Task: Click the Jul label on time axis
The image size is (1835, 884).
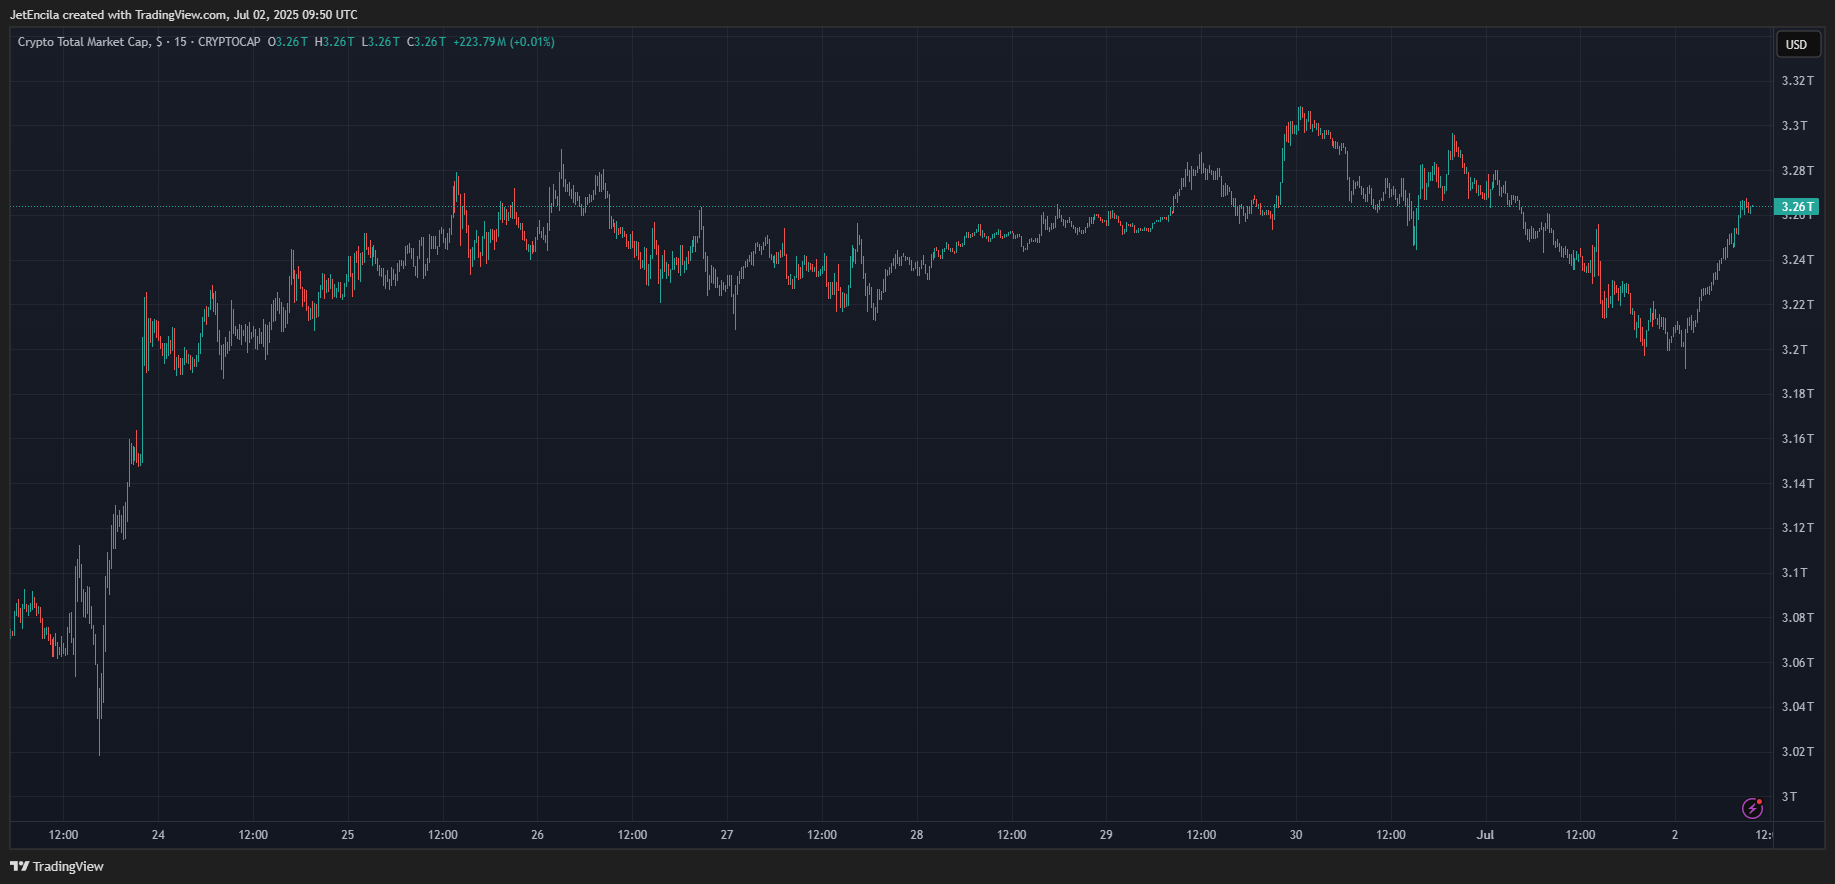Action: (x=1485, y=835)
